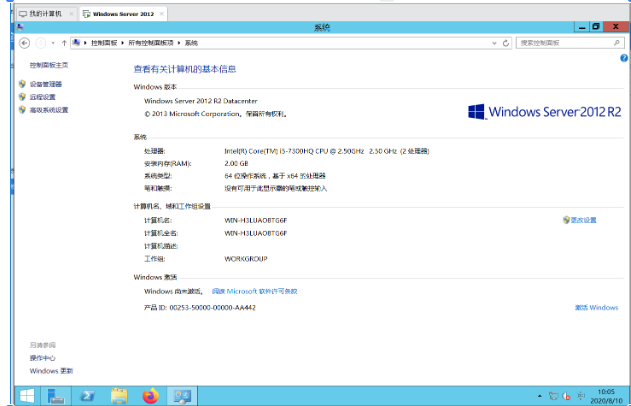Image resolution: width=631 pixels, height=406 pixels.
Task: Open PowerShell from the taskbar
Action: click(x=87, y=396)
